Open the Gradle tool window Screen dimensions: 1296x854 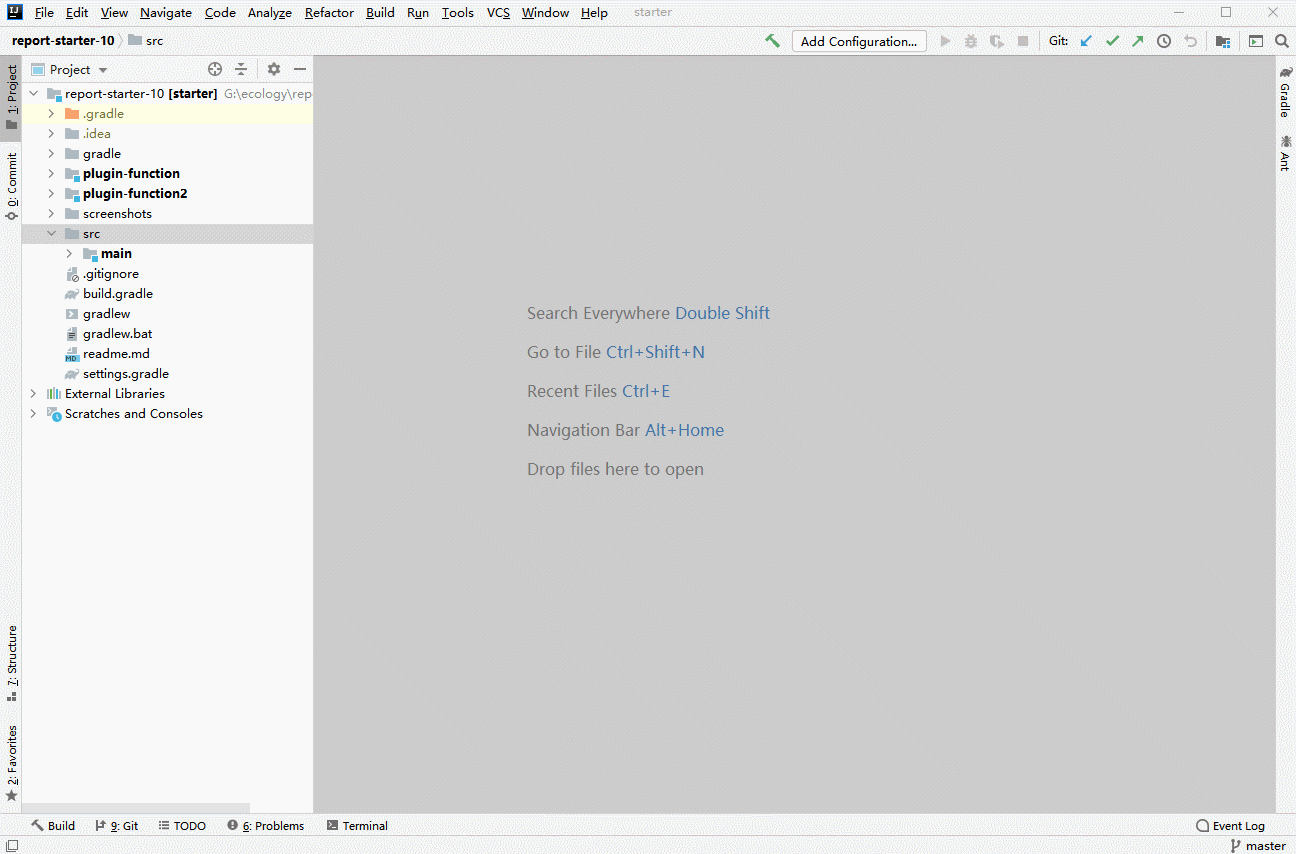pos(1286,92)
